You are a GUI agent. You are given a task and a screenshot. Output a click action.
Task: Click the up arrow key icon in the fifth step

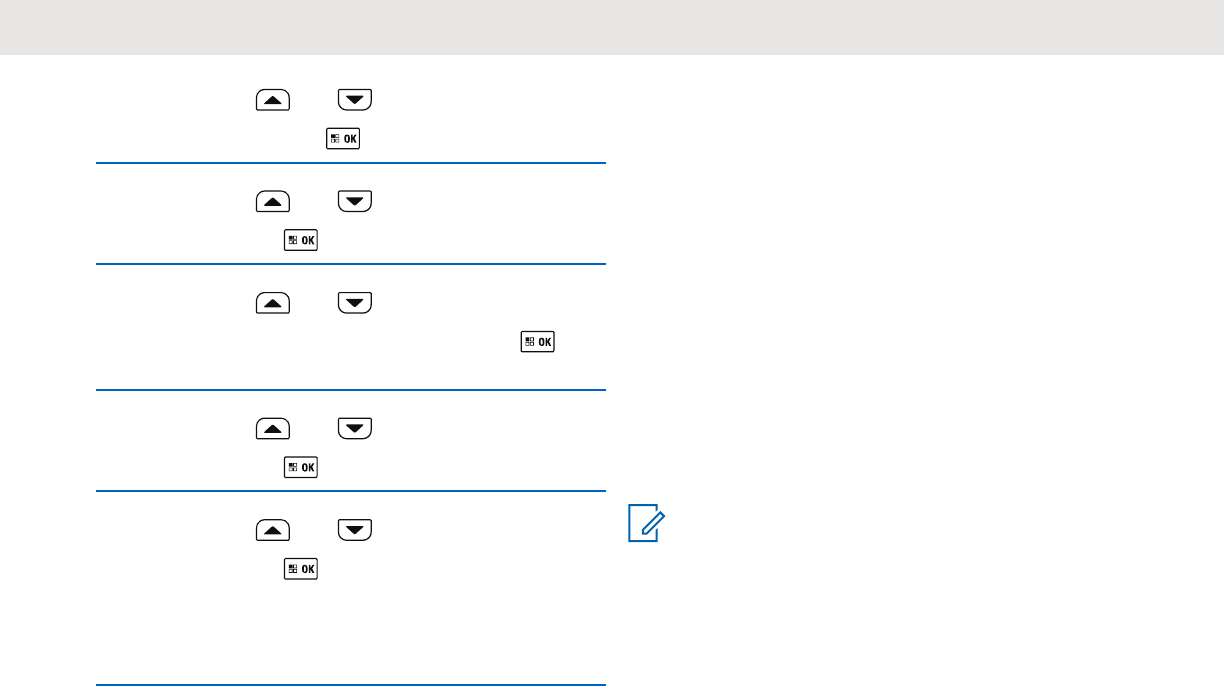click(x=273, y=530)
